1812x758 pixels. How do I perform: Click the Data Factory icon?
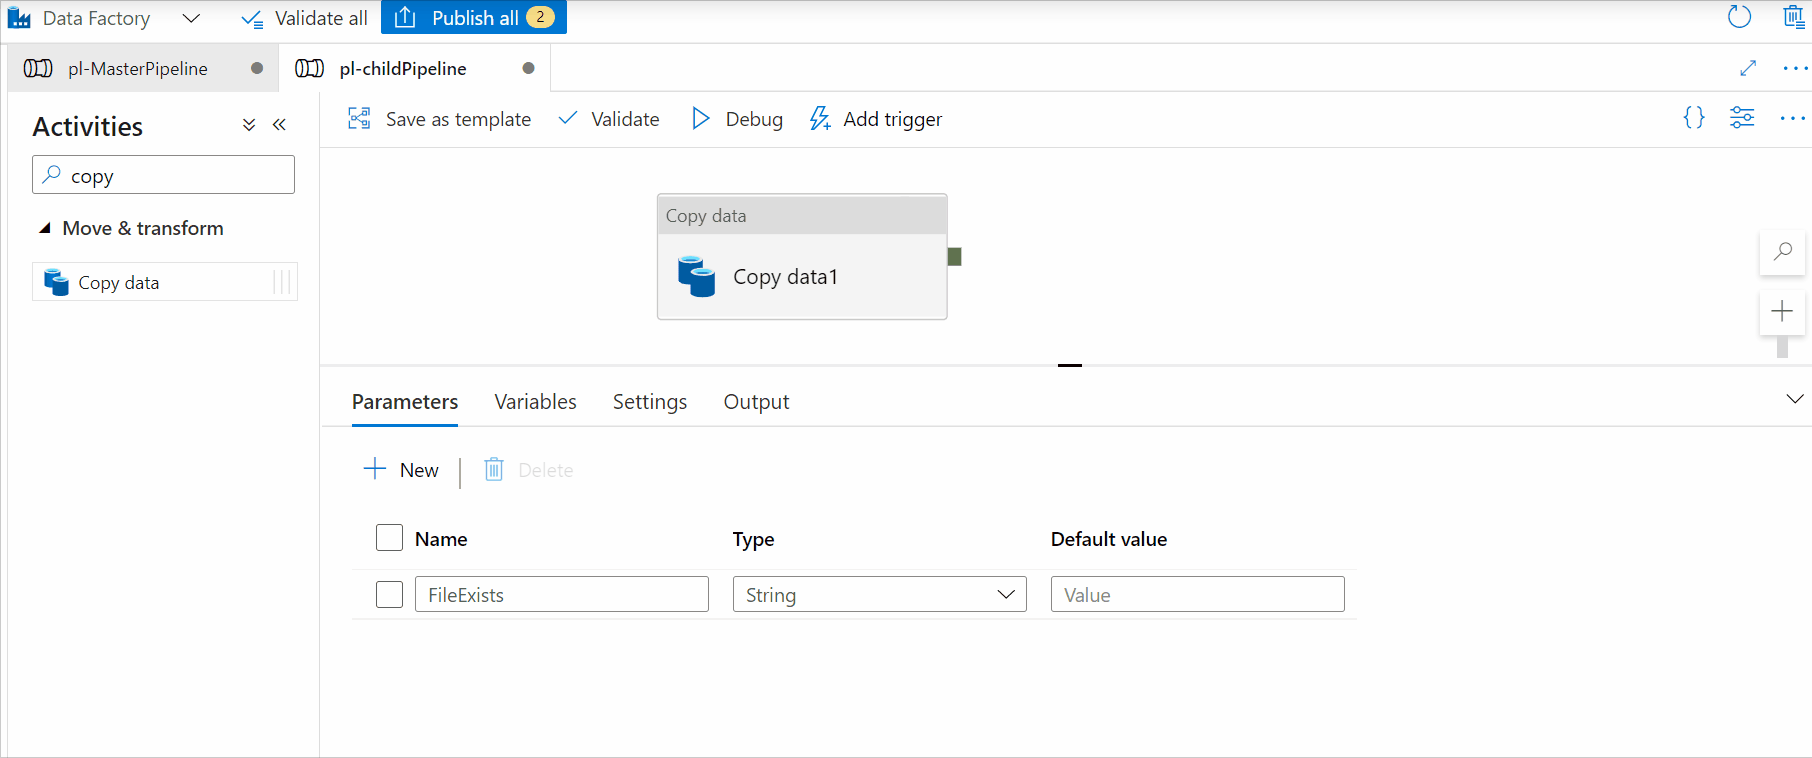[19, 18]
